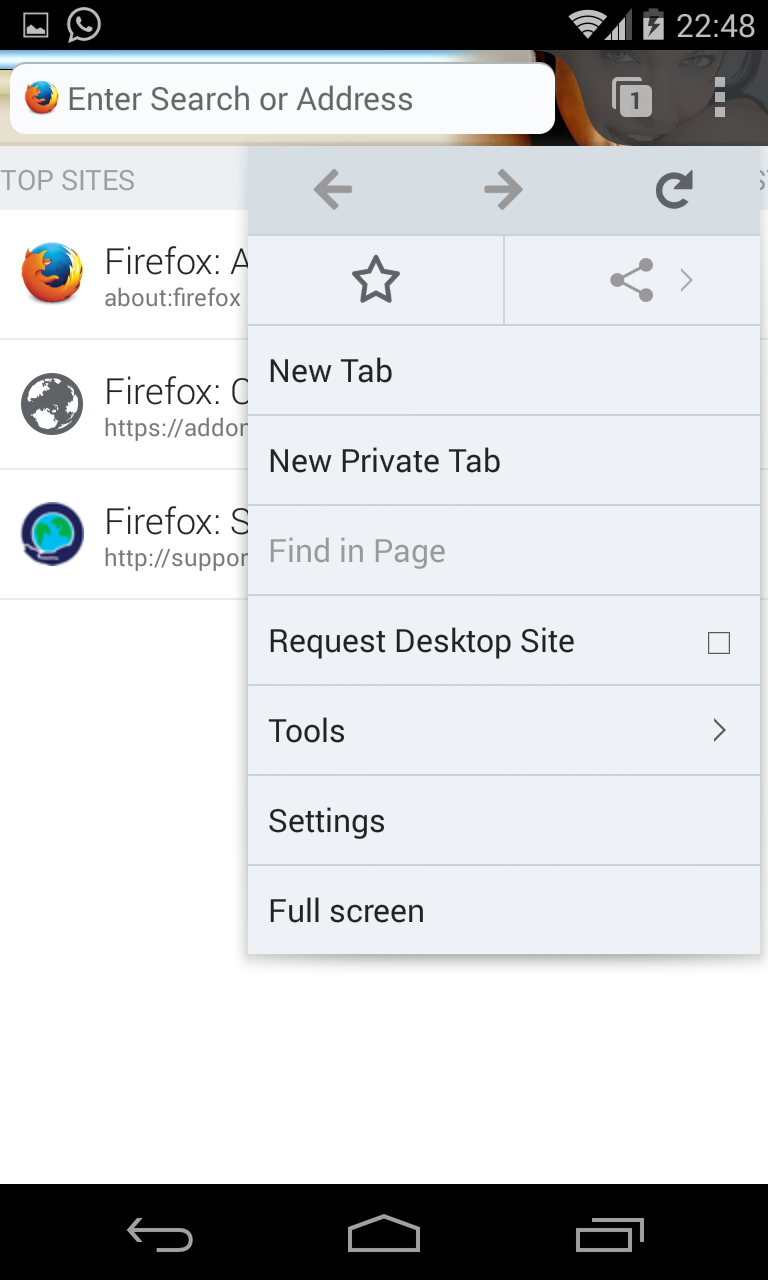Tap the three-dot overflow menu icon
The height and width of the screenshot is (1280, 768).
pyautogui.click(x=720, y=98)
